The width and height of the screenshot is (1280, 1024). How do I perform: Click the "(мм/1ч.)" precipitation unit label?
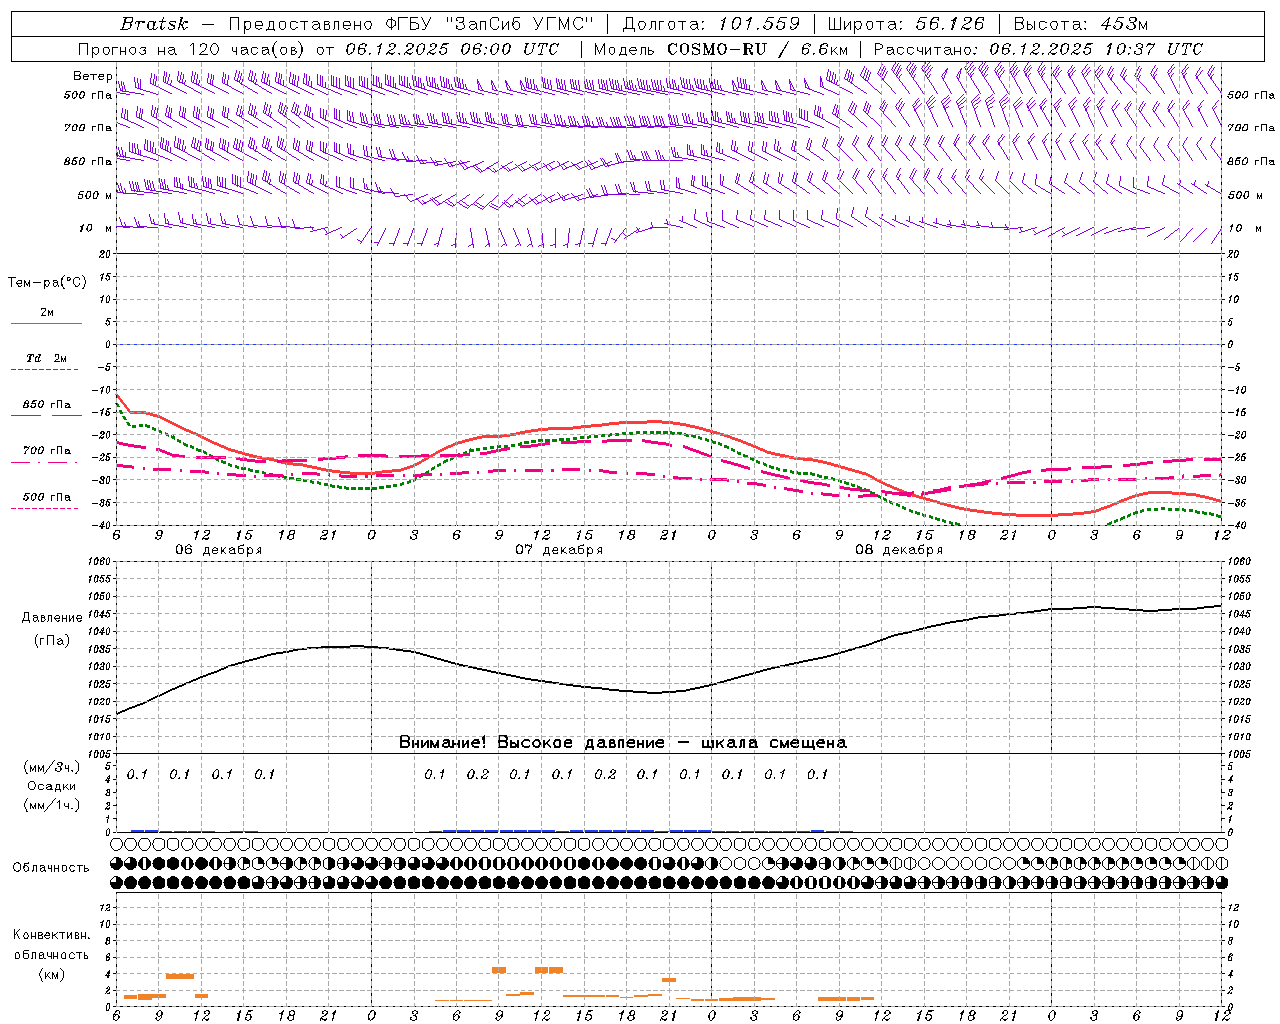tap(52, 805)
